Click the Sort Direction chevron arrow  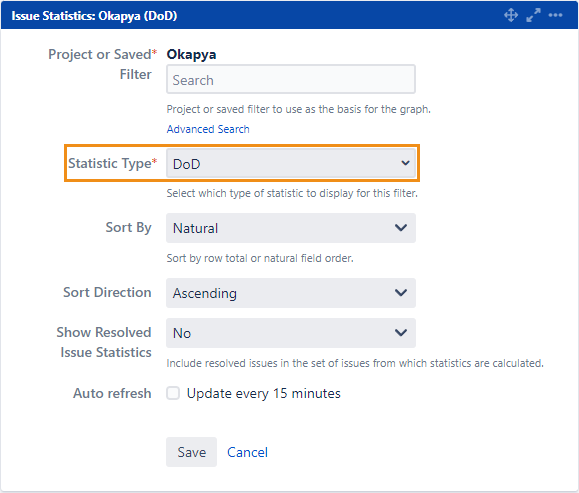pyautogui.click(x=401, y=293)
